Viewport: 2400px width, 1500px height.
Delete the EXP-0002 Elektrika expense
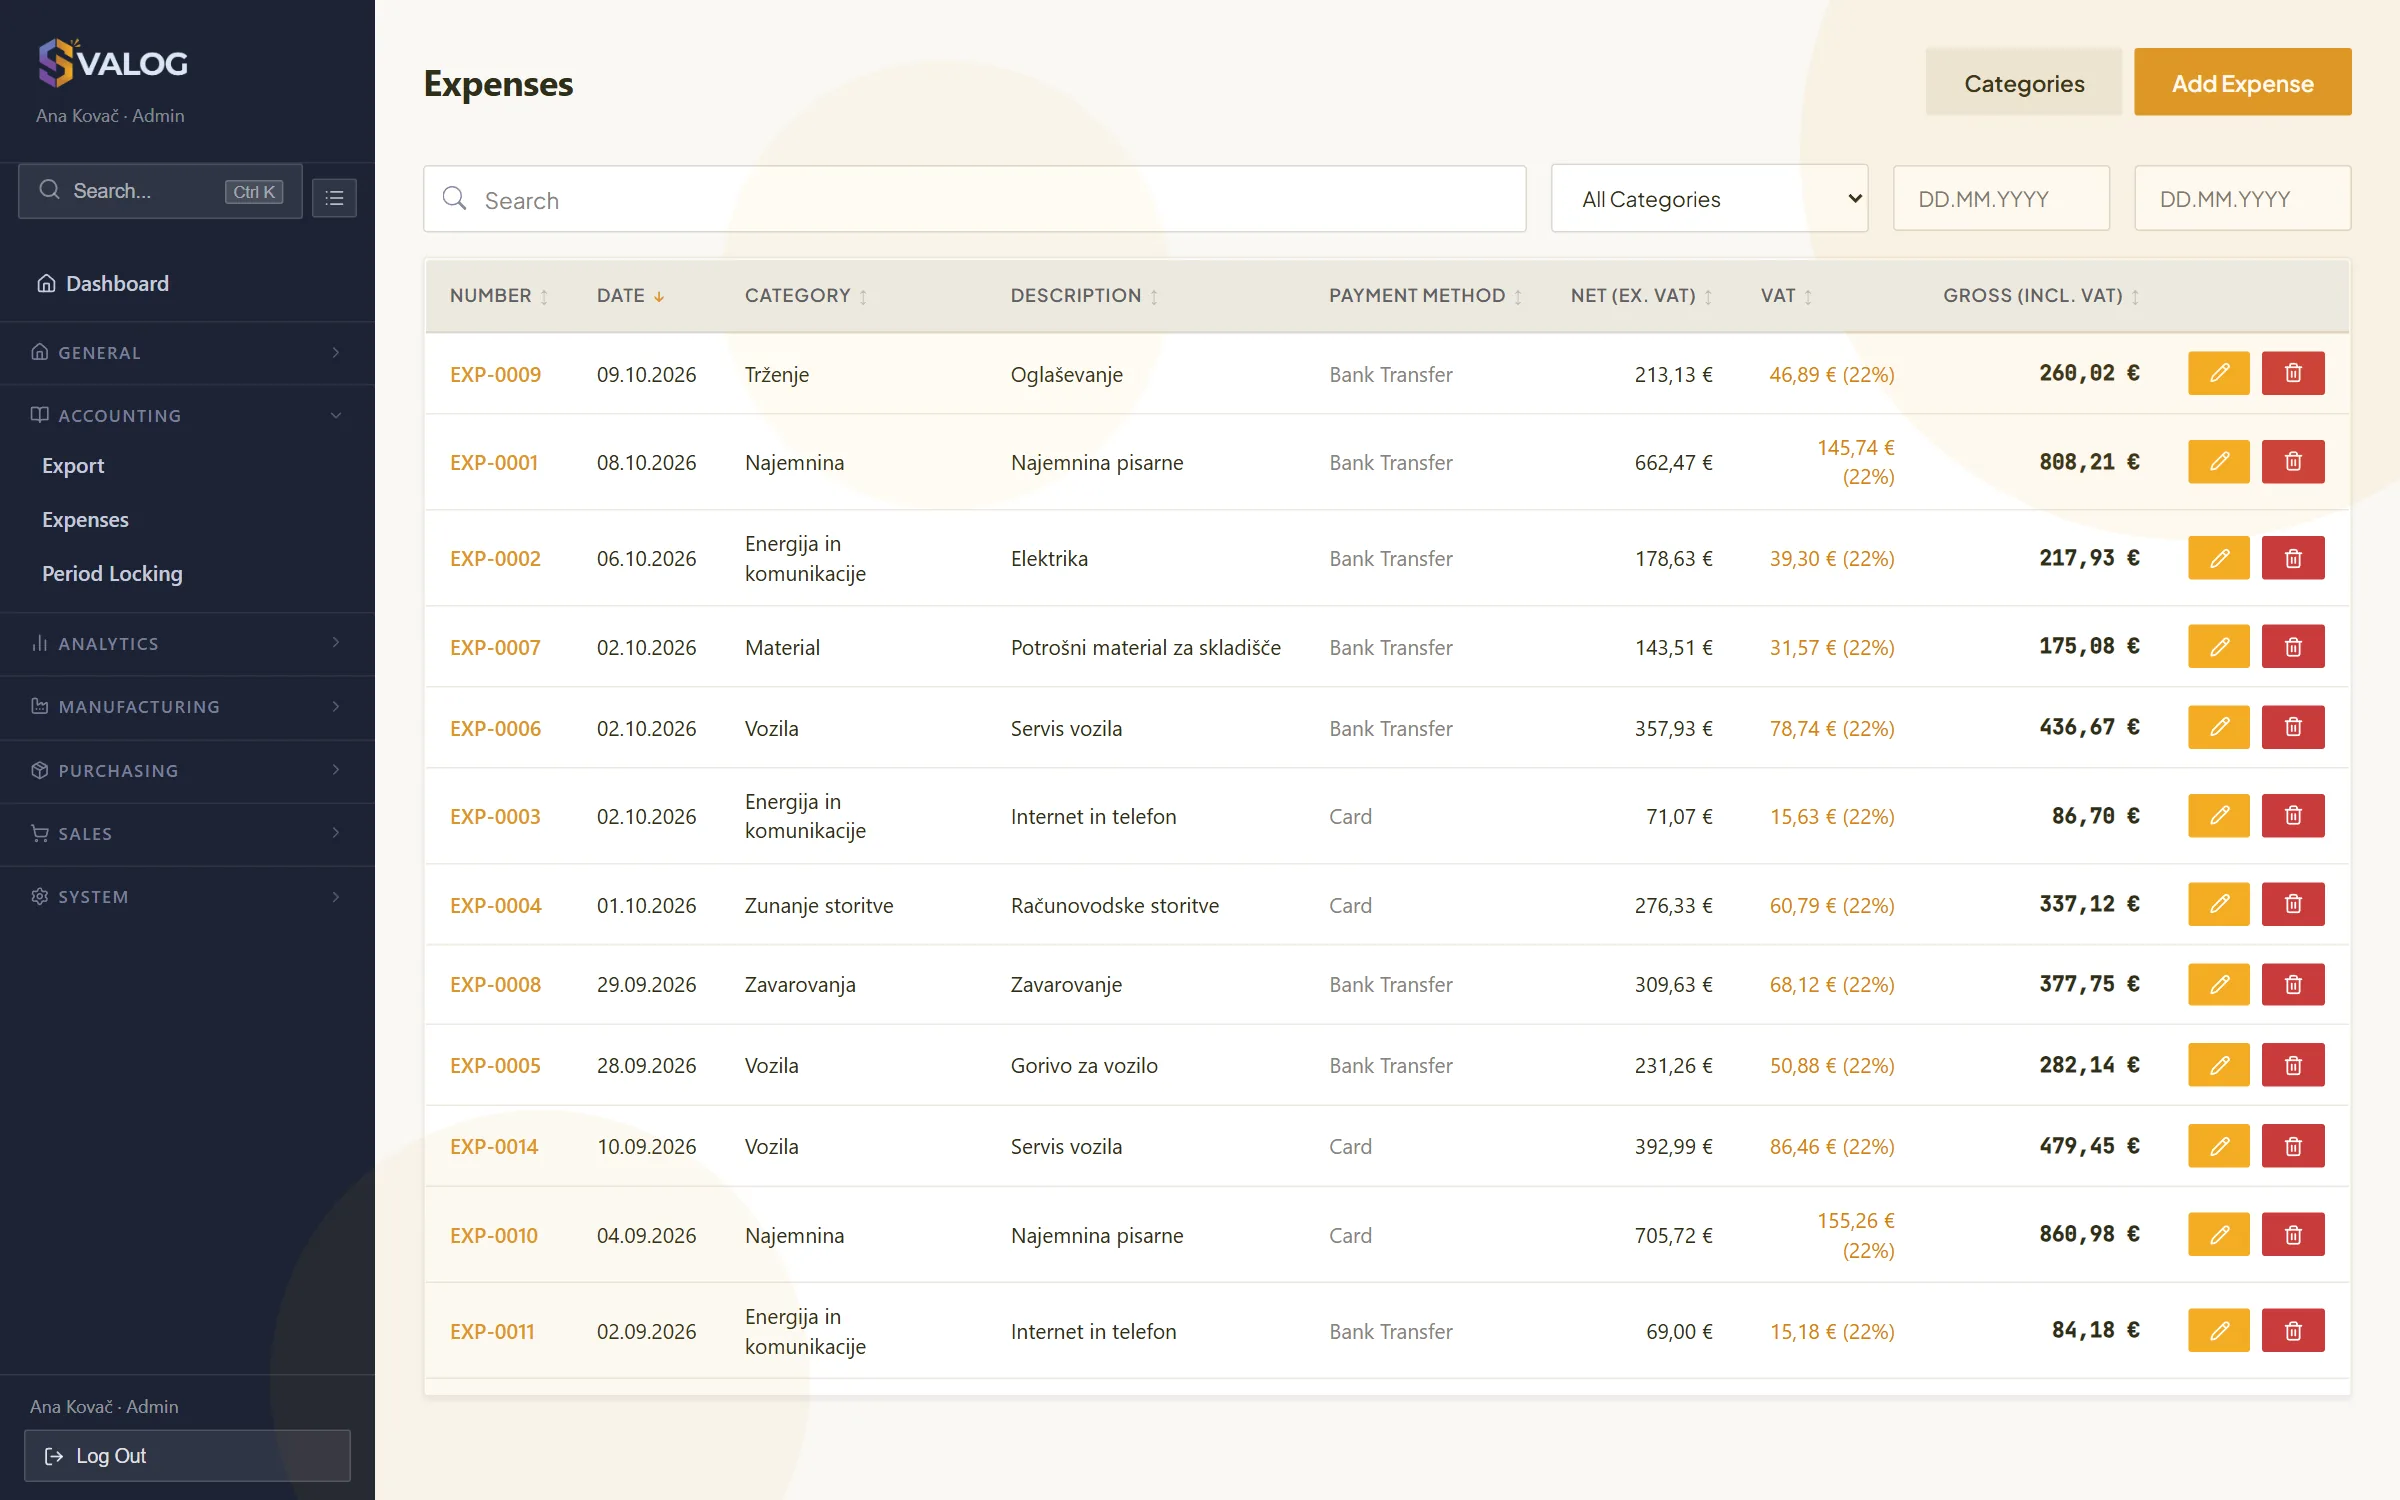click(x=2293, y=558)
